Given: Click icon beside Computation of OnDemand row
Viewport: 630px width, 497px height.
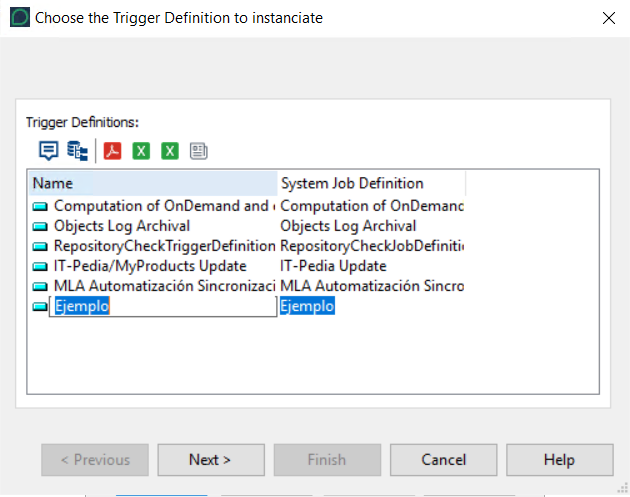Looking at the screenshot, I should tap(40, 207).
